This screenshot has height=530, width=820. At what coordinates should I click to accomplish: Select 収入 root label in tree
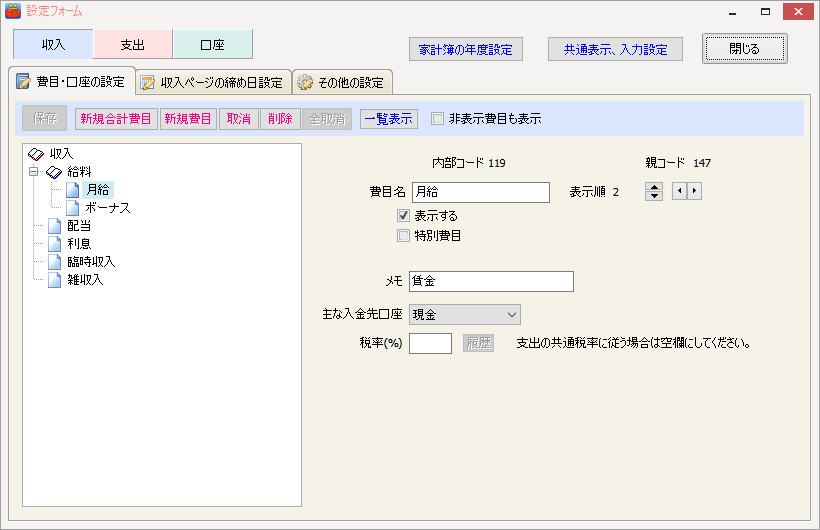point(62,154)
